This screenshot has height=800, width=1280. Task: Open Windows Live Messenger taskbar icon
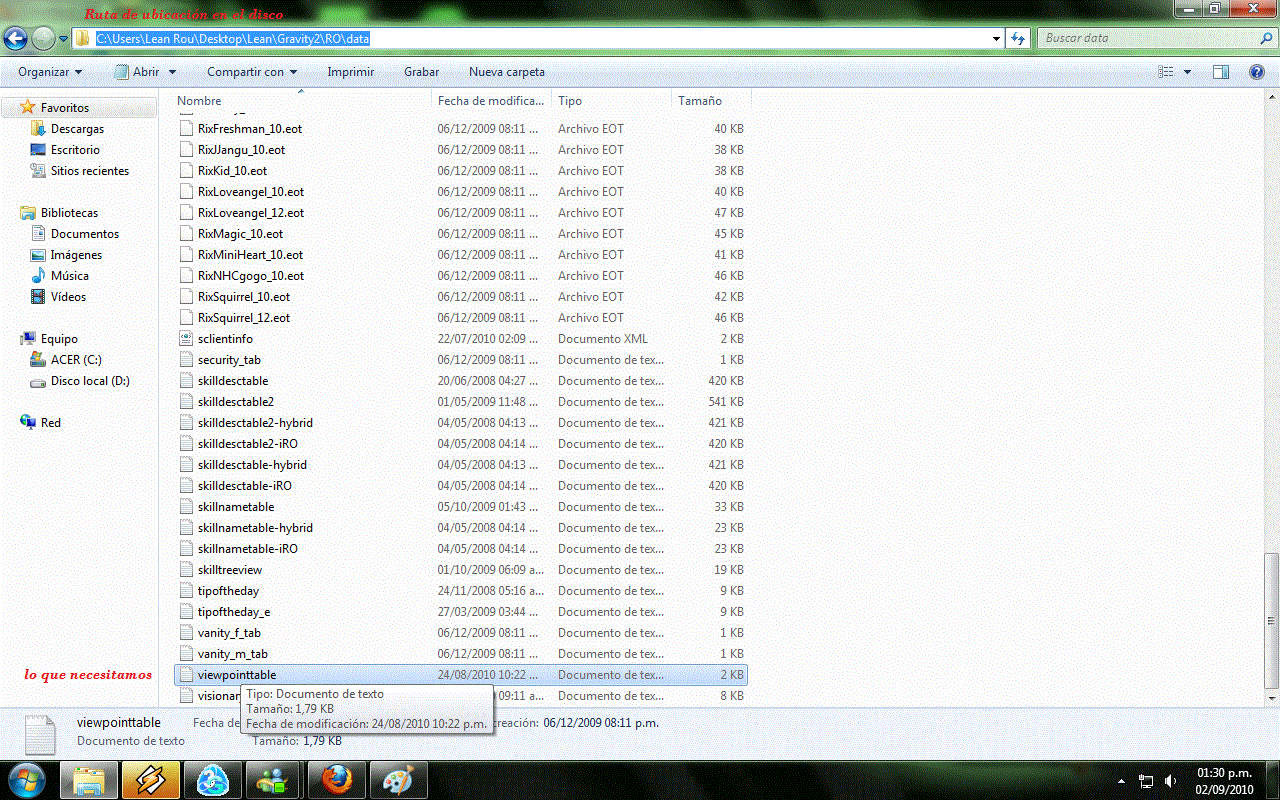[x=274, y=780]
